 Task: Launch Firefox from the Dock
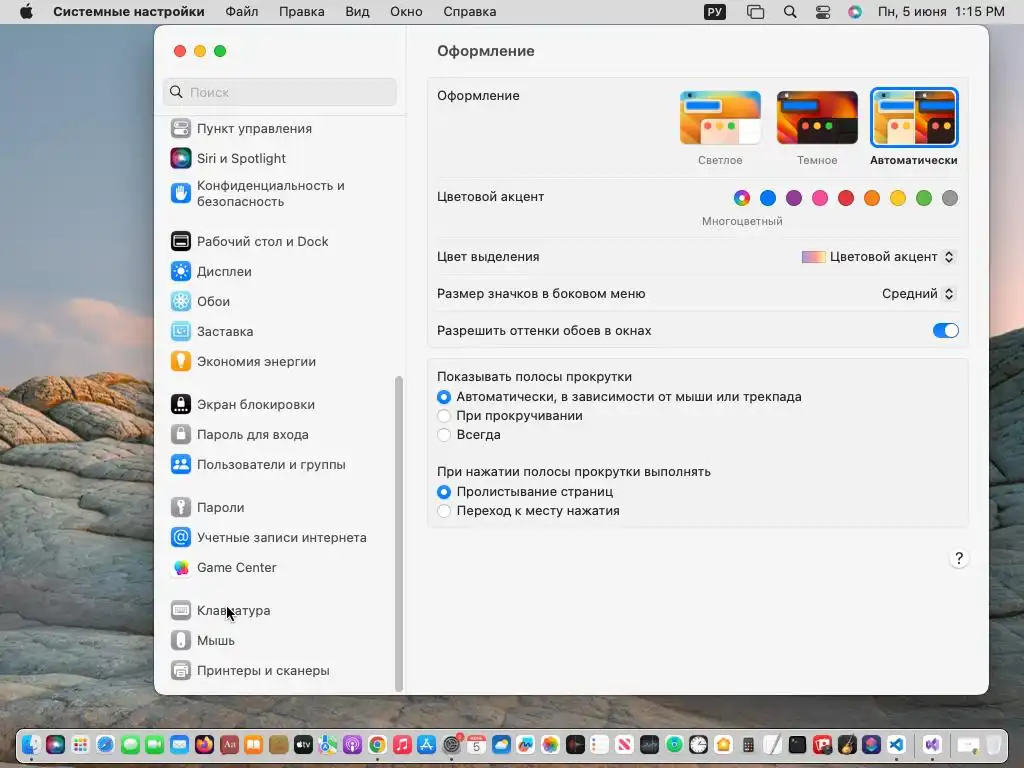pos(204,744)
